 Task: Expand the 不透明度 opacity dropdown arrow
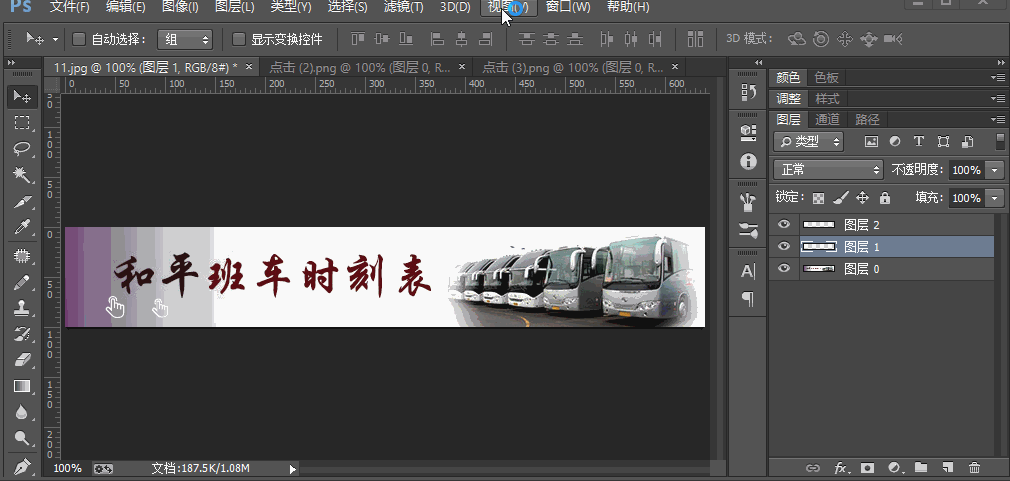(994, 170)
